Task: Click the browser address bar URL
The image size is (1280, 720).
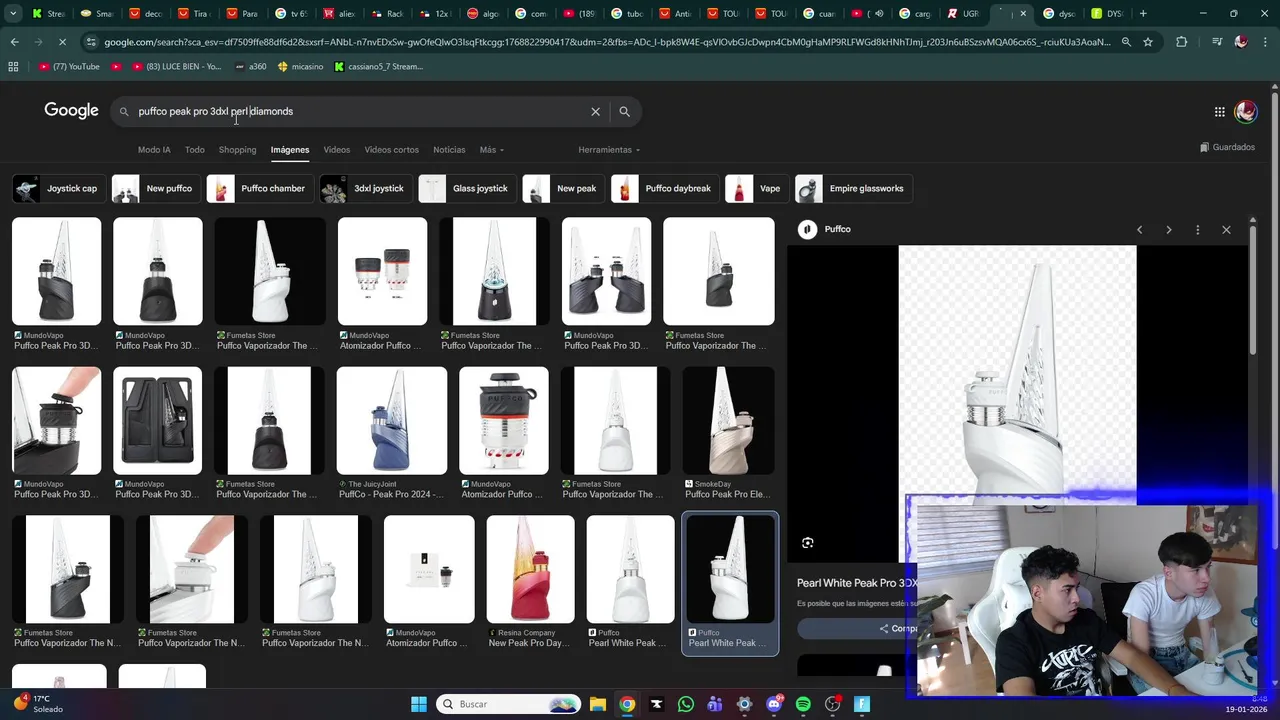Action: pyautogui.click(x=606, y=42)
